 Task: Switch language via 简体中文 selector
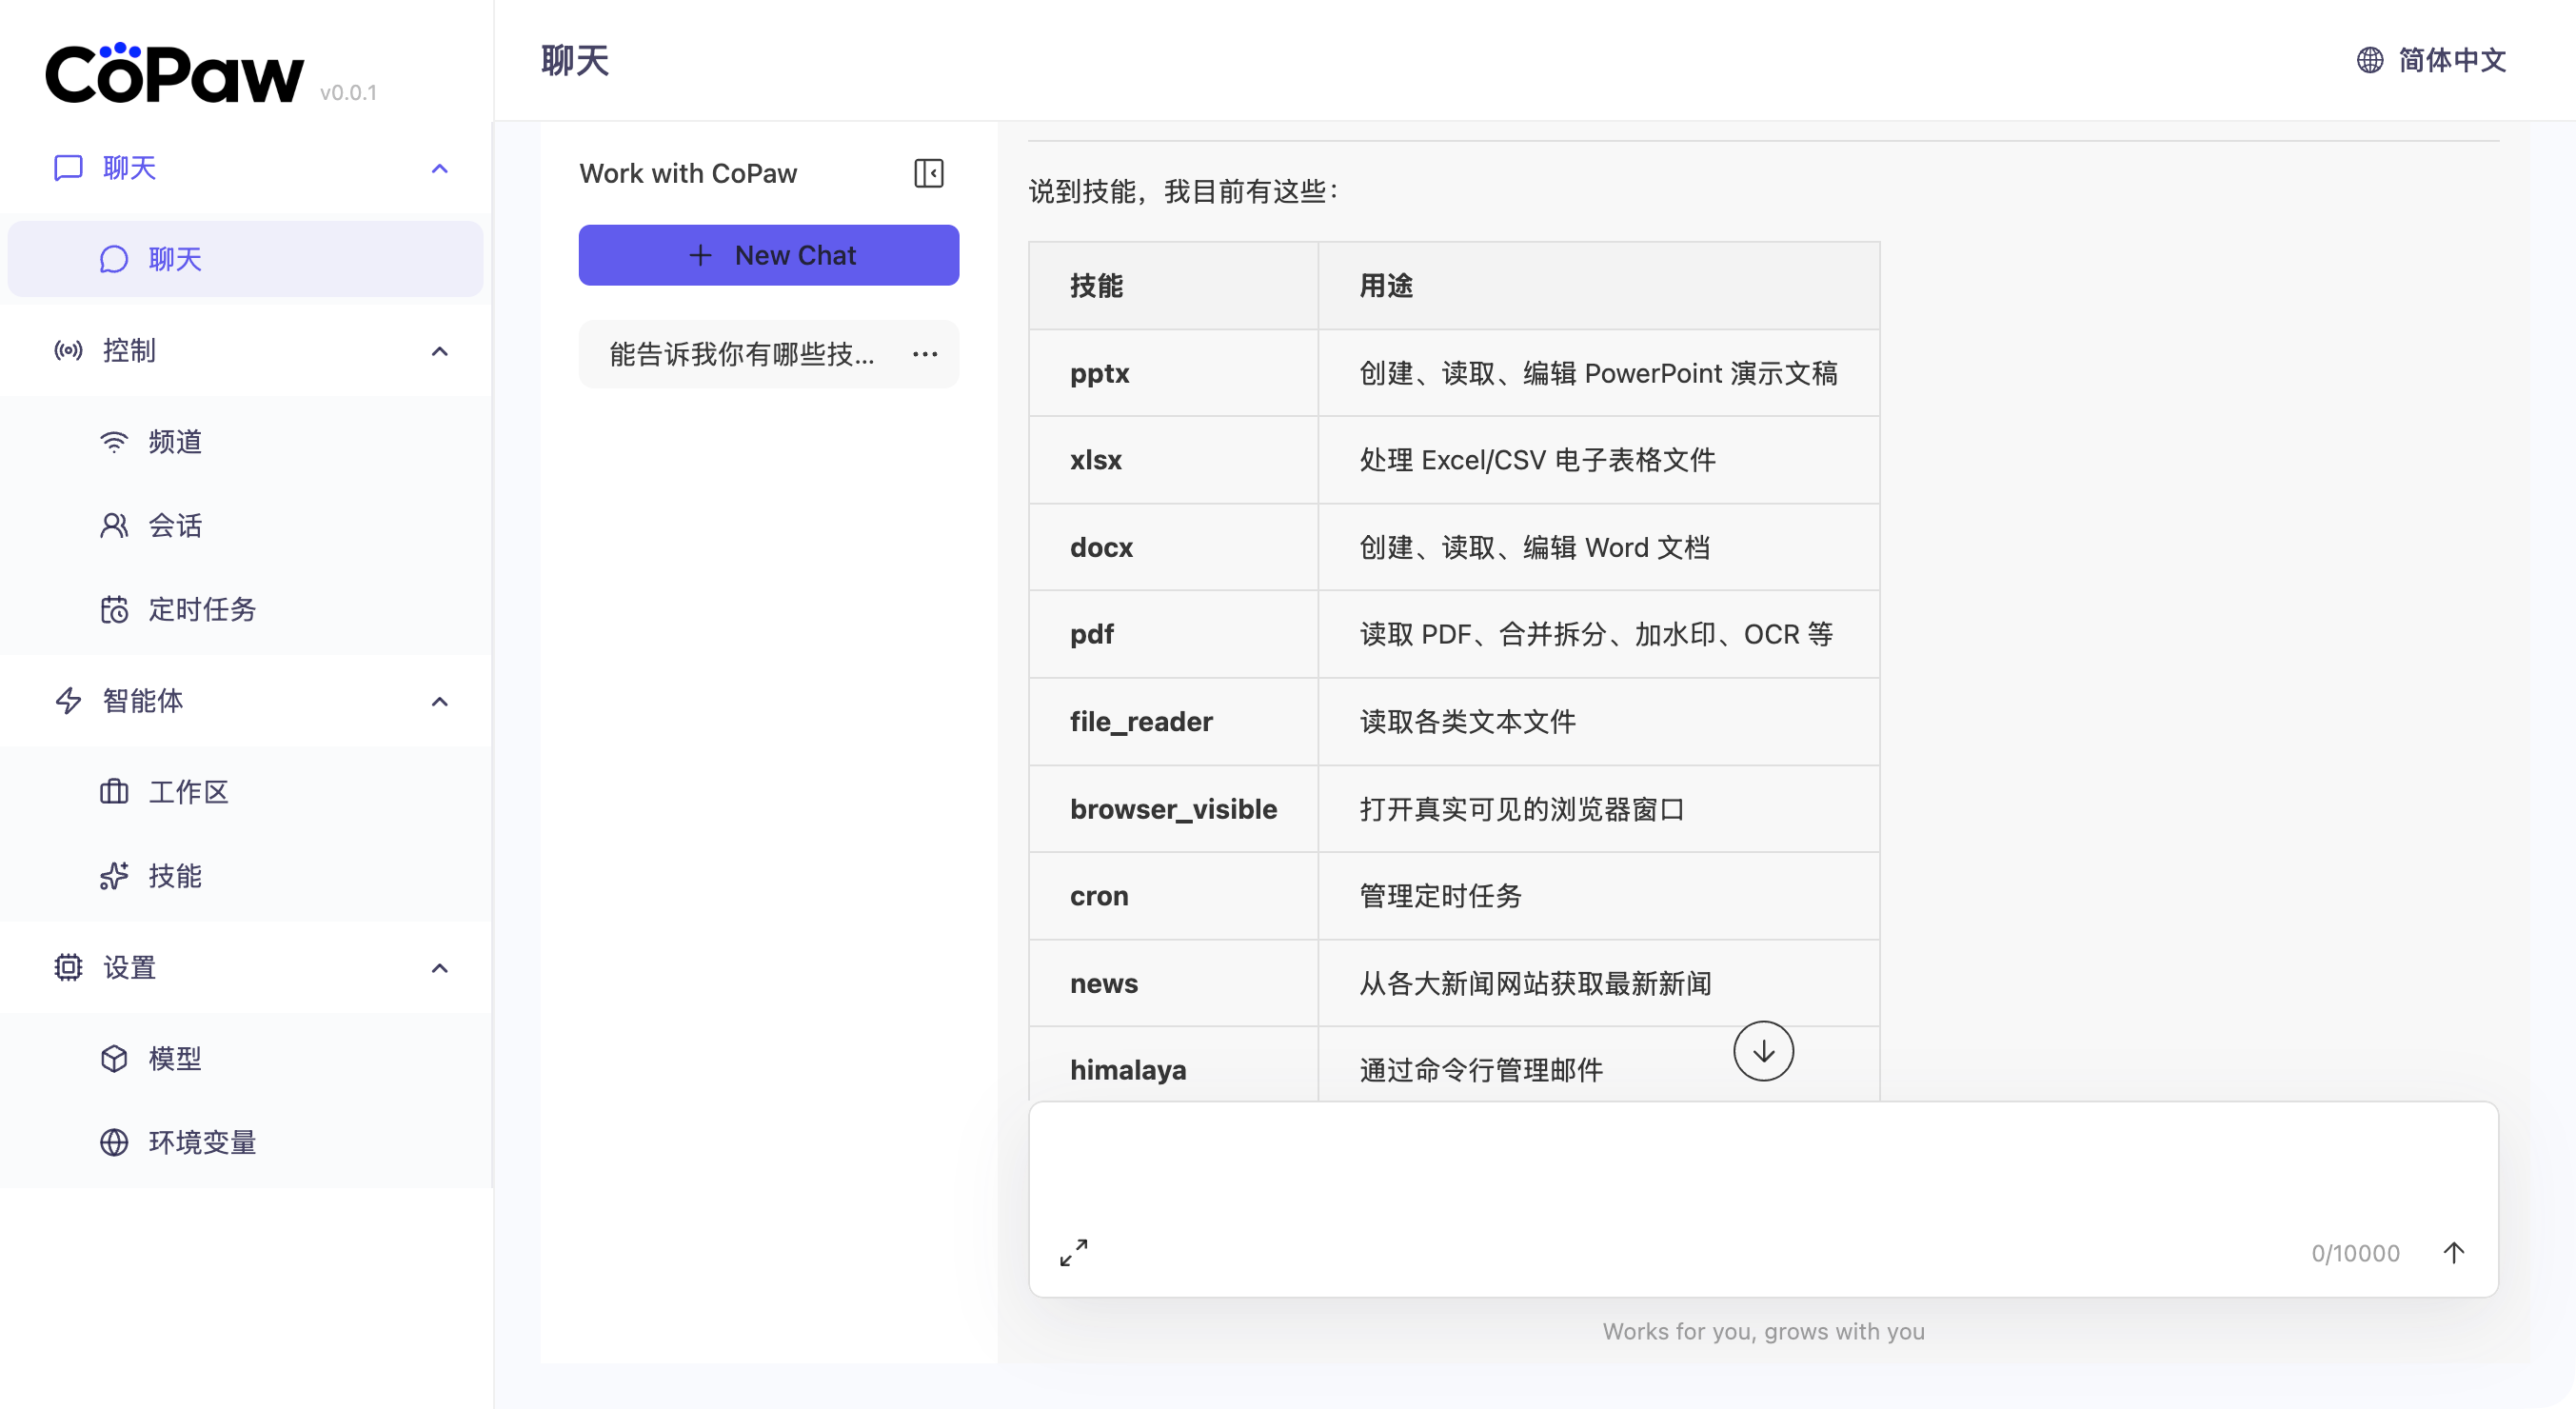[2451, 60]
